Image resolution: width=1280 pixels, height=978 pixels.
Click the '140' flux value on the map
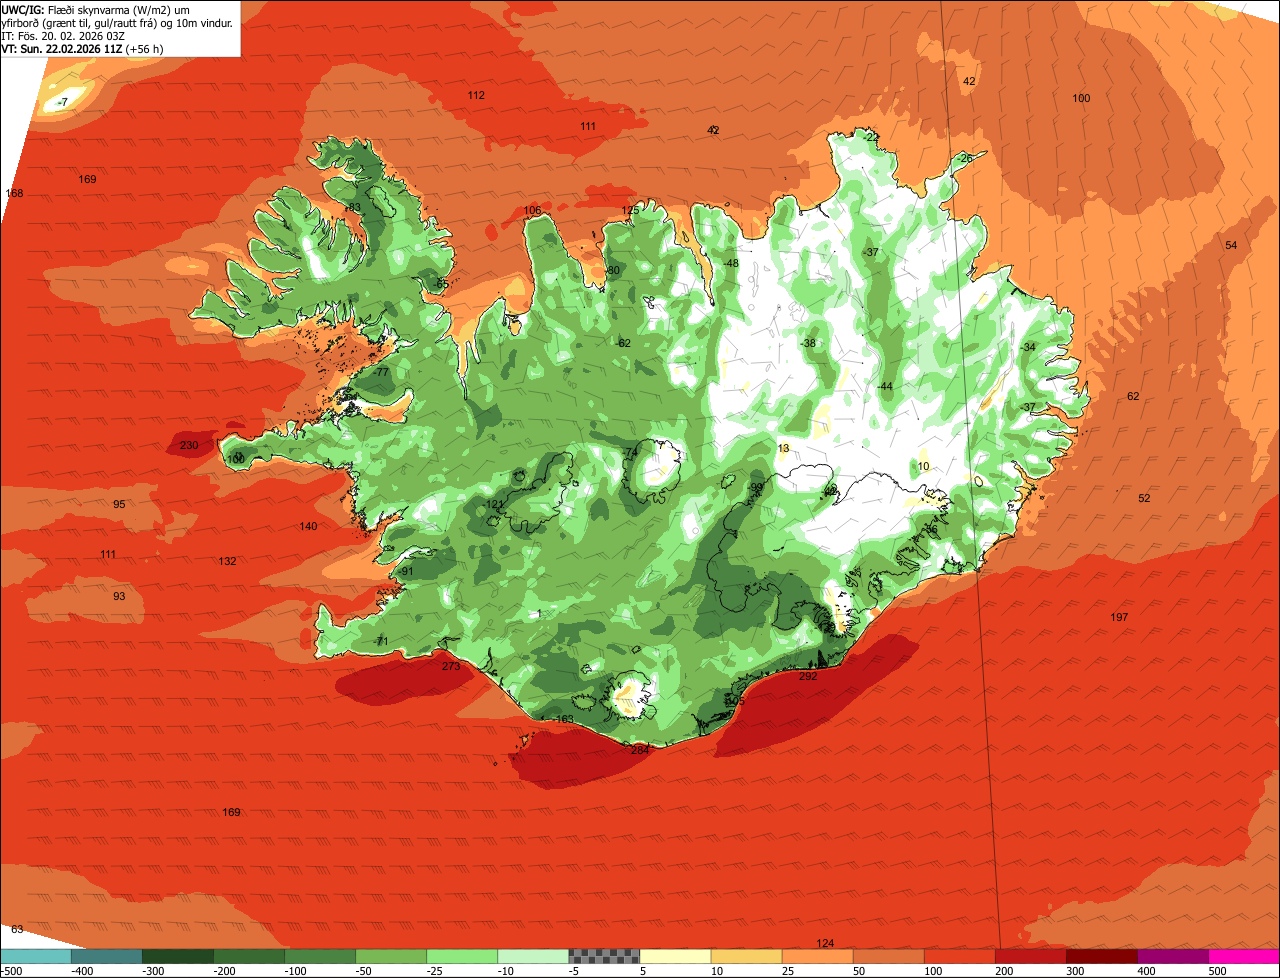308,526
